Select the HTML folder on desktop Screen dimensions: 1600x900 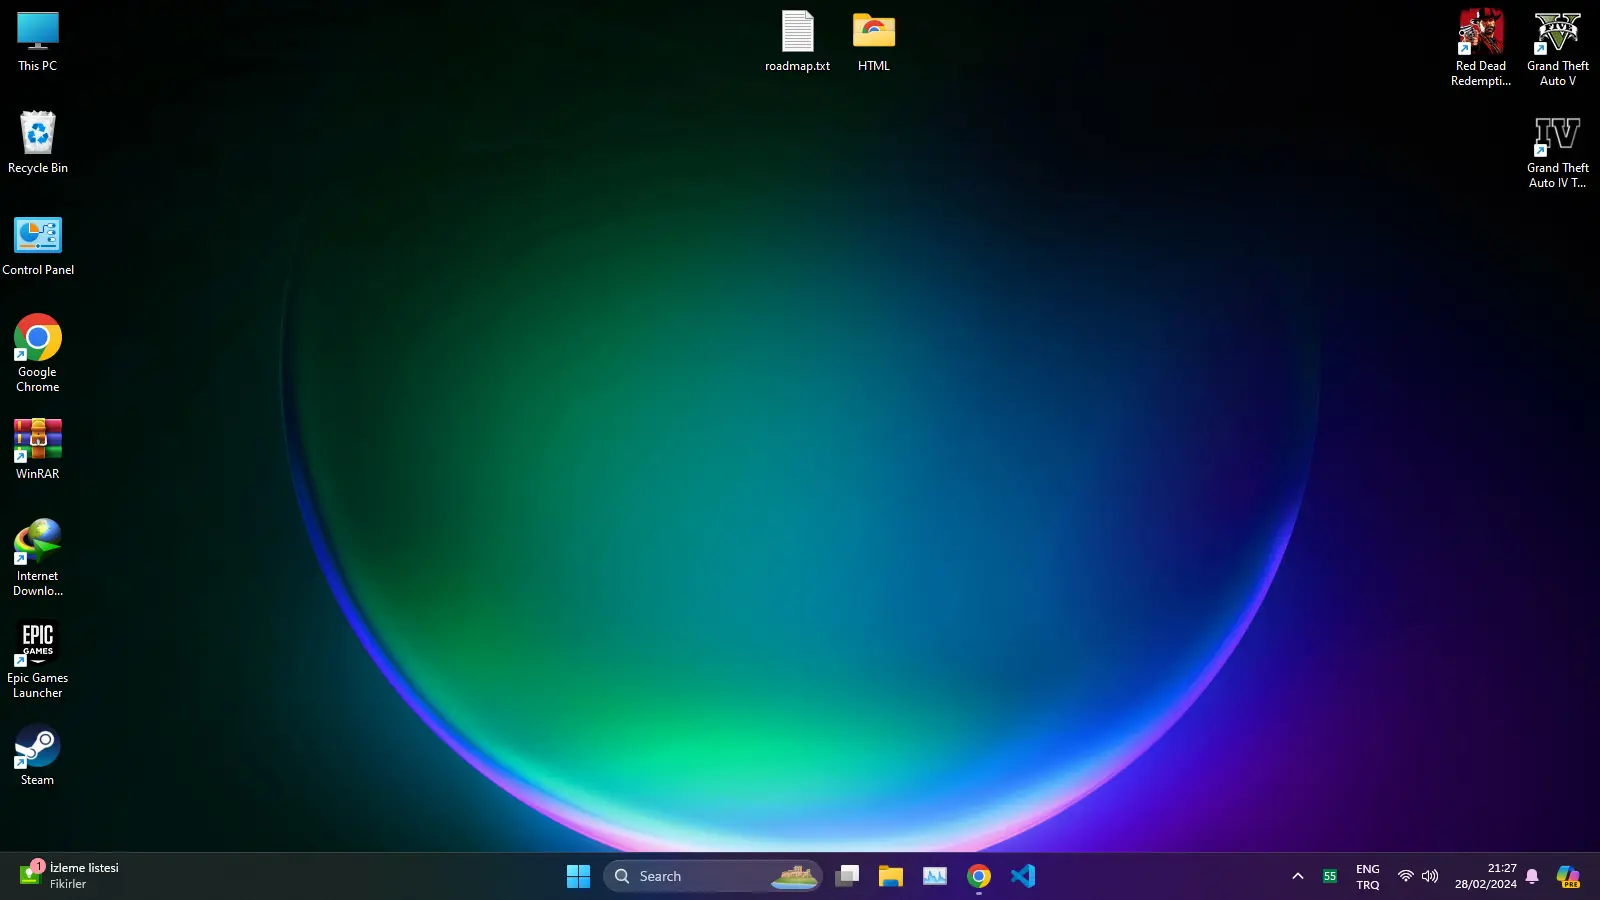tap(874, 42)
